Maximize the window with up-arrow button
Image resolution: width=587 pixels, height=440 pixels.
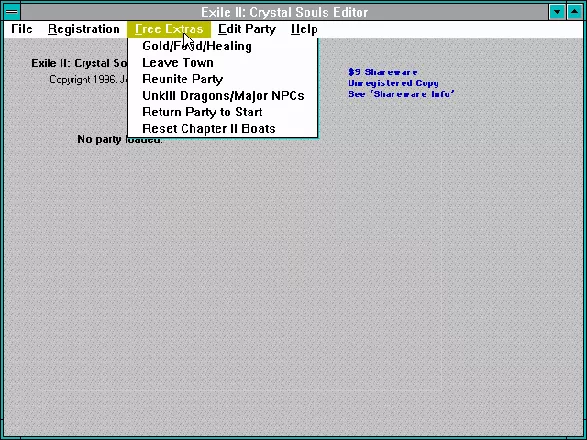[575, 12]
